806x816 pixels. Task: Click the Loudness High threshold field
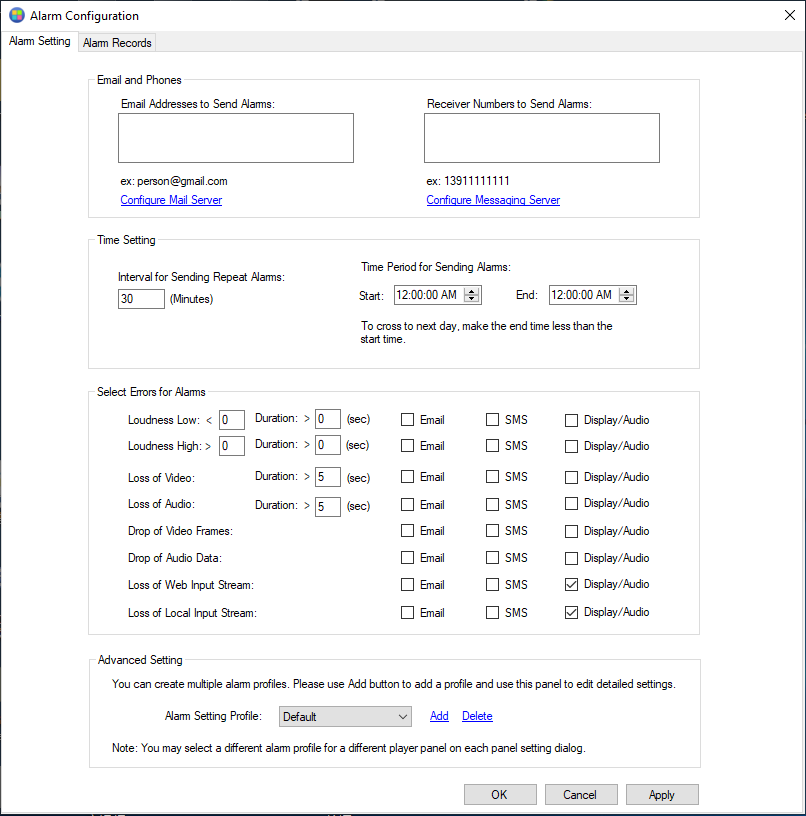click(232, 446)
